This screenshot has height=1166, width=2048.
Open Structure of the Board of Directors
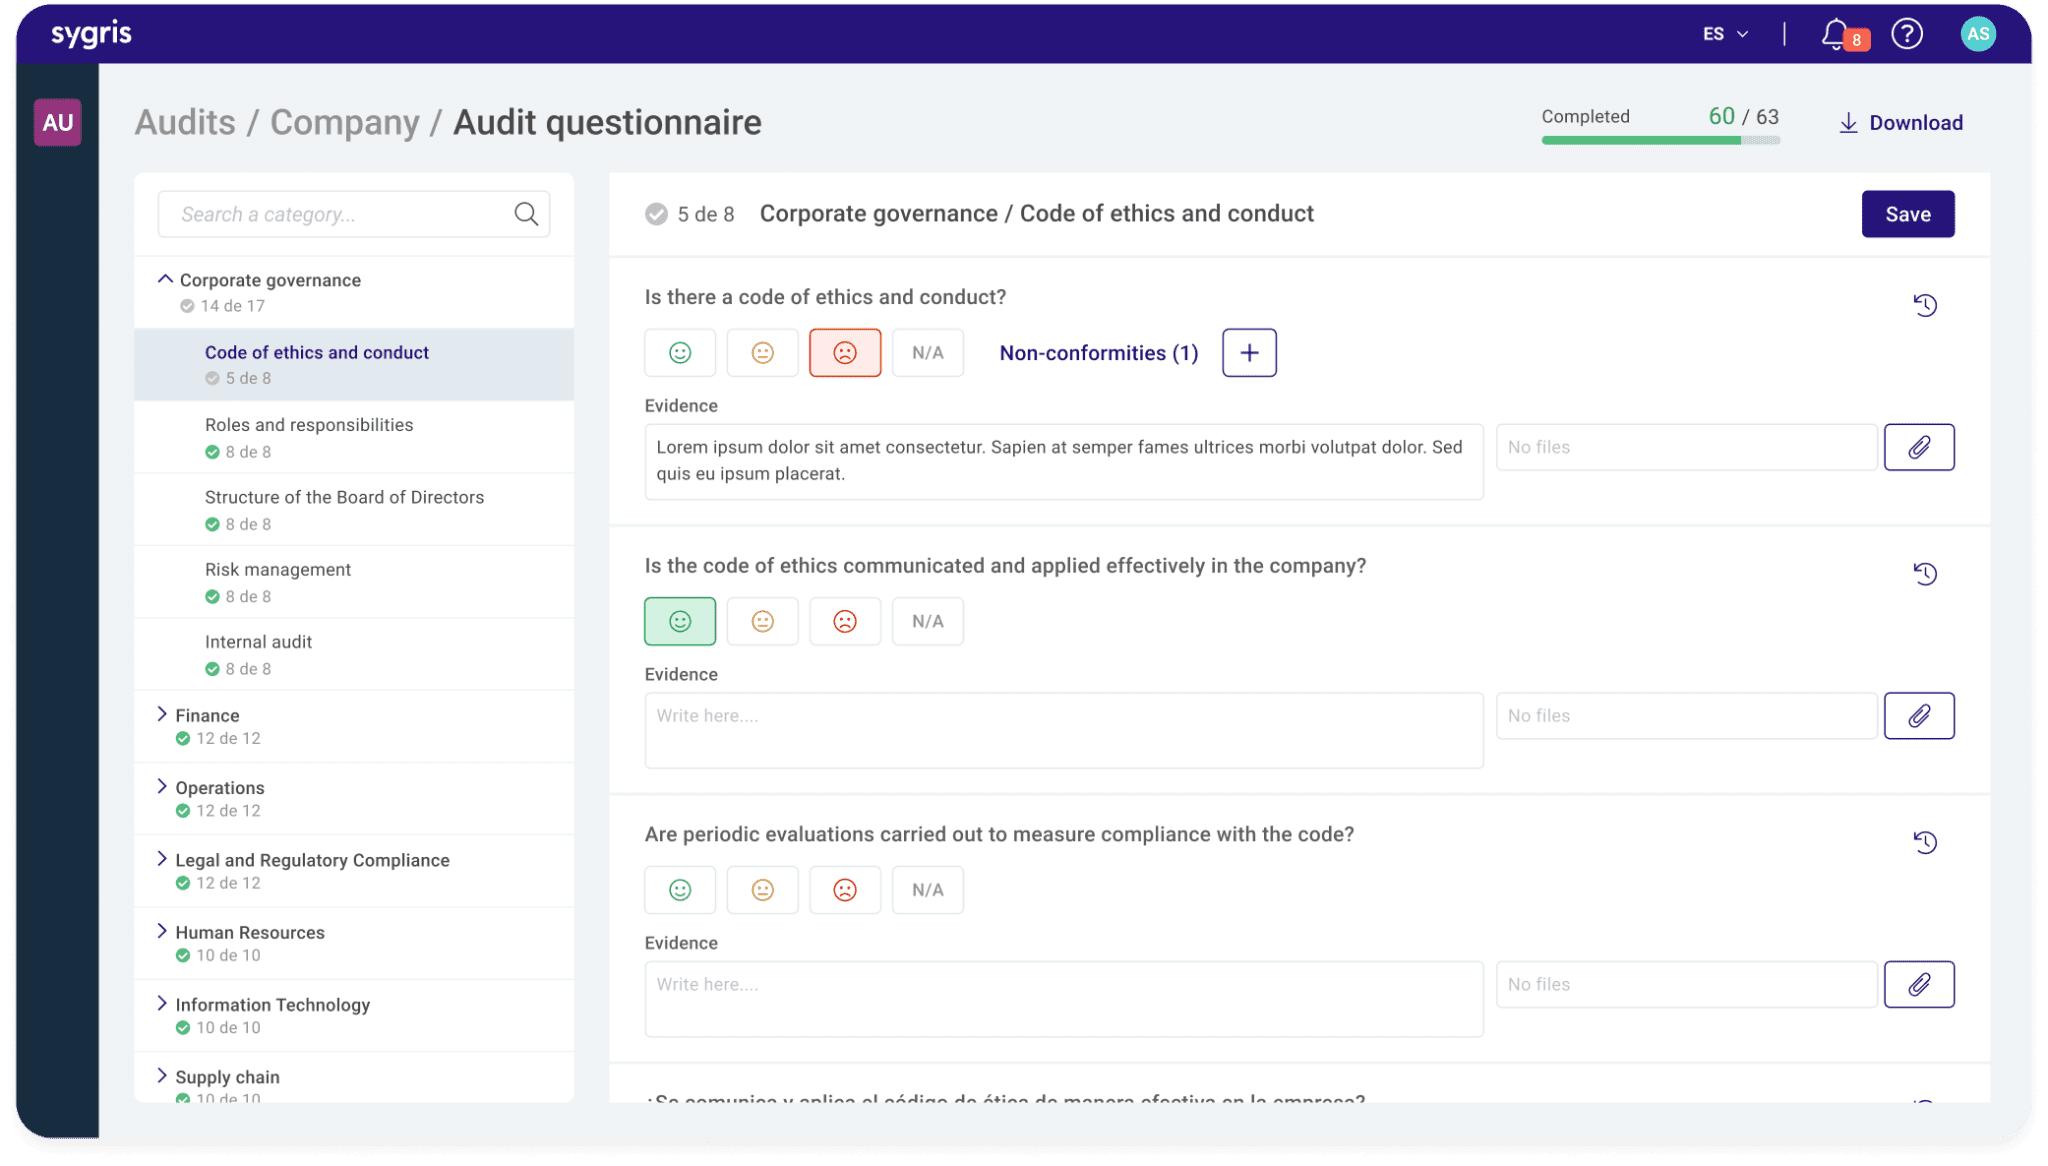354,509
